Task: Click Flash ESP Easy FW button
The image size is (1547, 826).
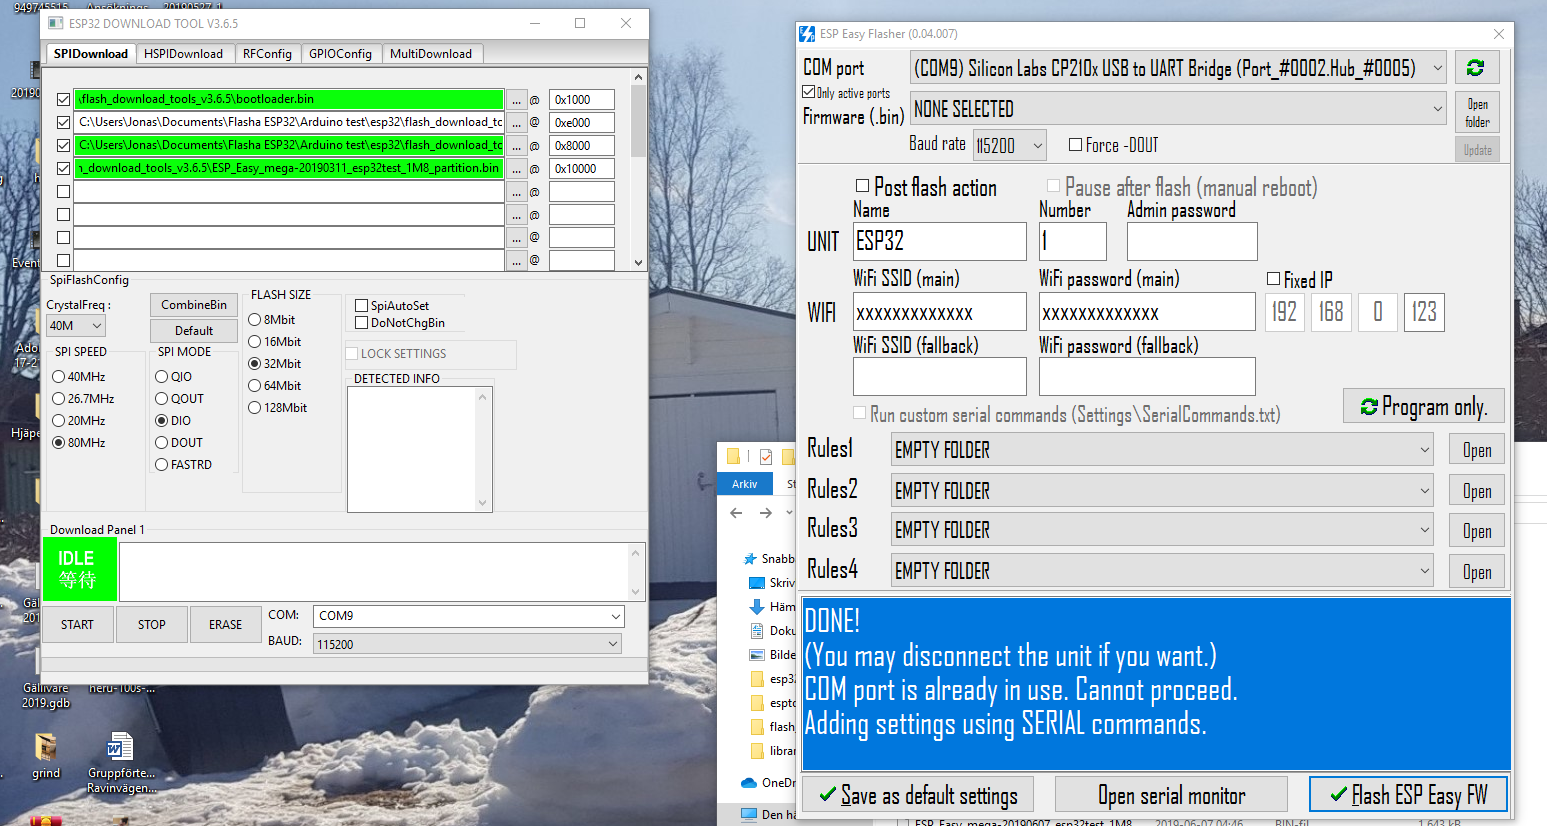Action: pyautogui.click(x=1408, y=795)
